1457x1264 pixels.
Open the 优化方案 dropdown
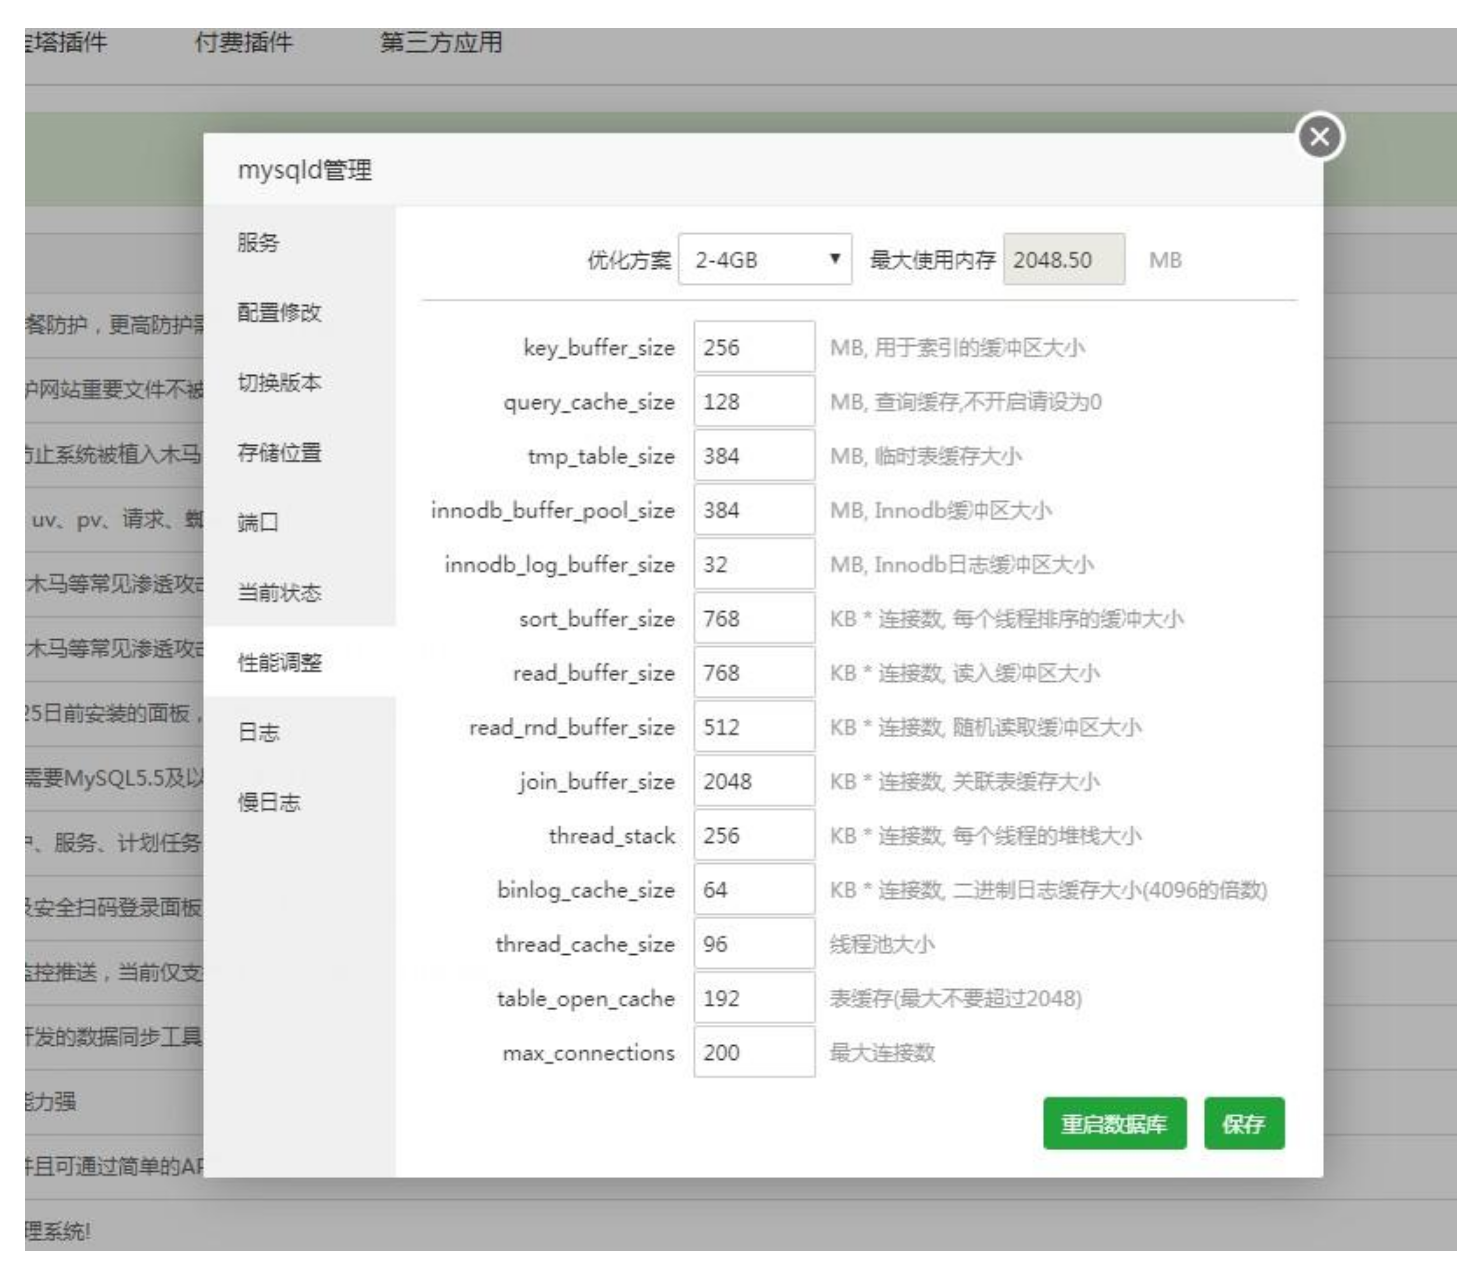click(x=764, y=260)
